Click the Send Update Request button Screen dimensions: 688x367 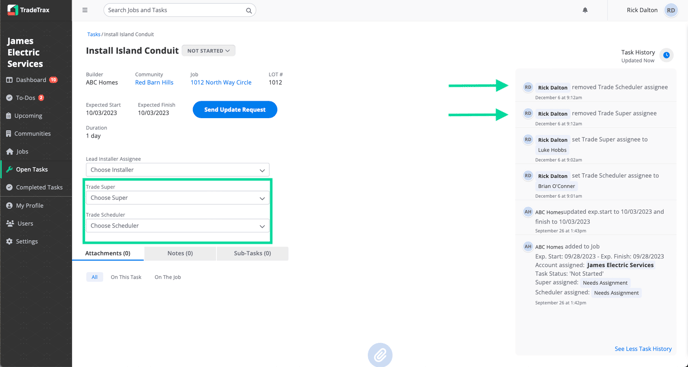pyautogui.click(x=235, y=110)
